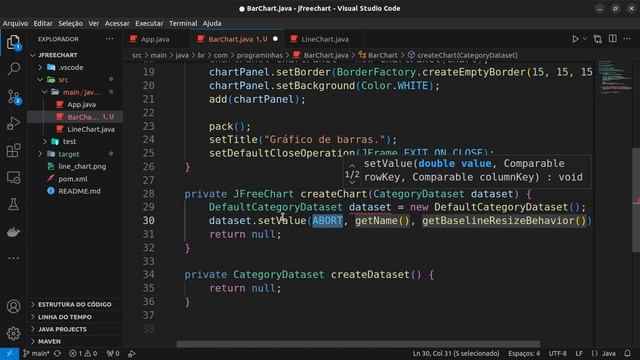Open the Editar menu

pos(43,23)
